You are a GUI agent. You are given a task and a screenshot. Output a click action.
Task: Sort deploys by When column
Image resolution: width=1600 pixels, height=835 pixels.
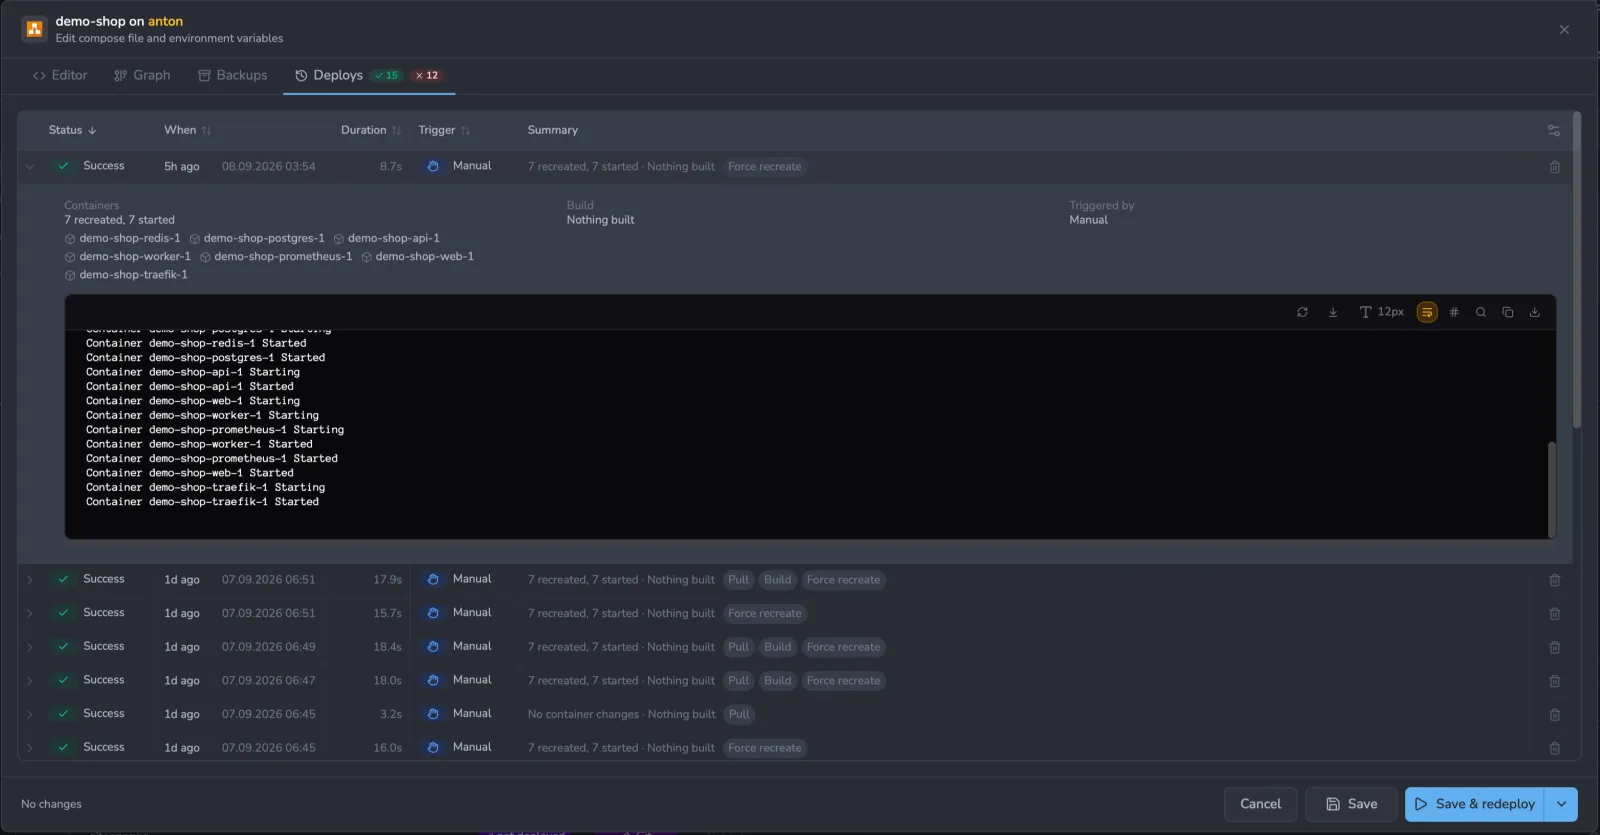(187, 130)
